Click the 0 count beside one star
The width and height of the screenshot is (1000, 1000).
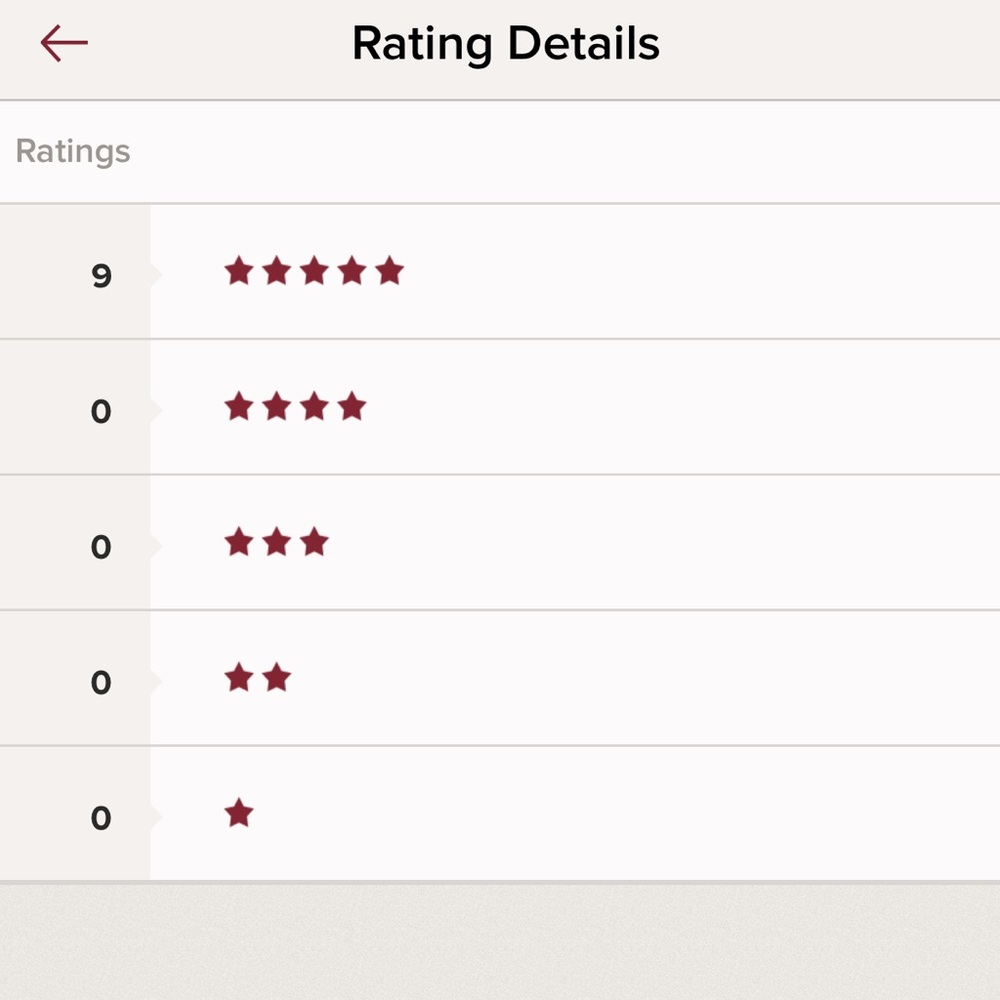pos(101,818)
